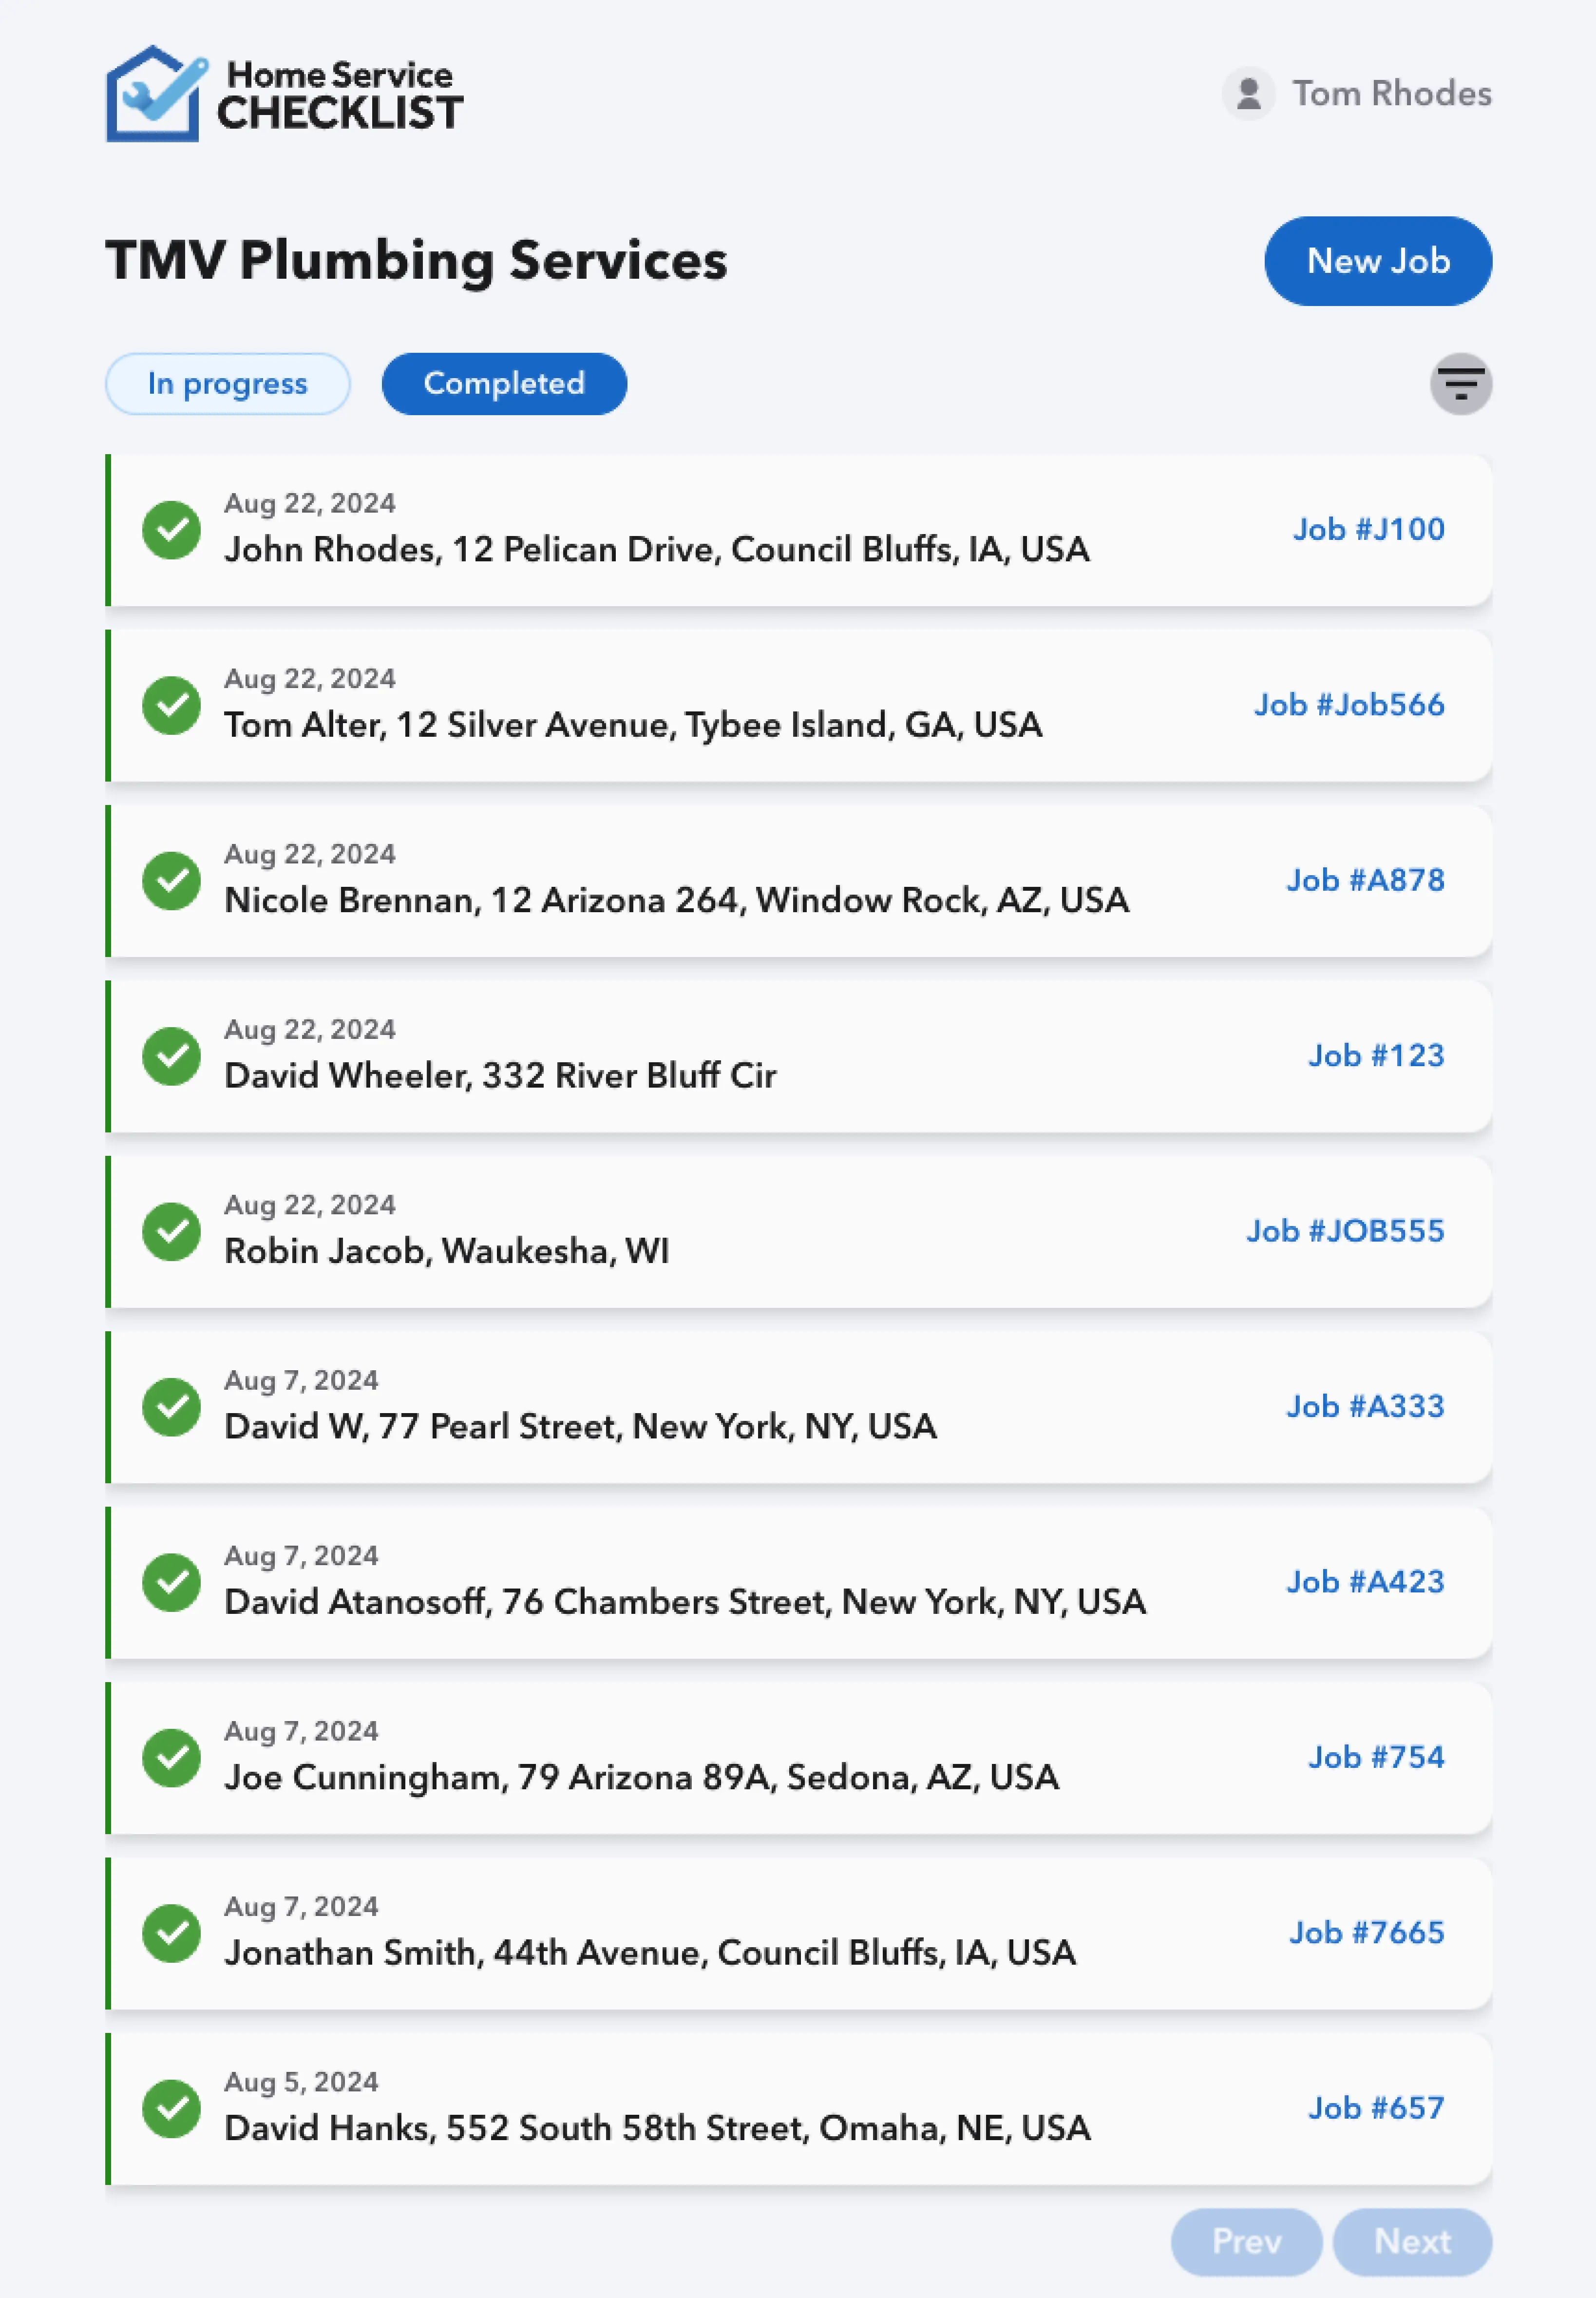The height and width of the screenshot is (2298, 1596).
Task: Open the Tom Rhodes account name
Action: point(1391,94)
